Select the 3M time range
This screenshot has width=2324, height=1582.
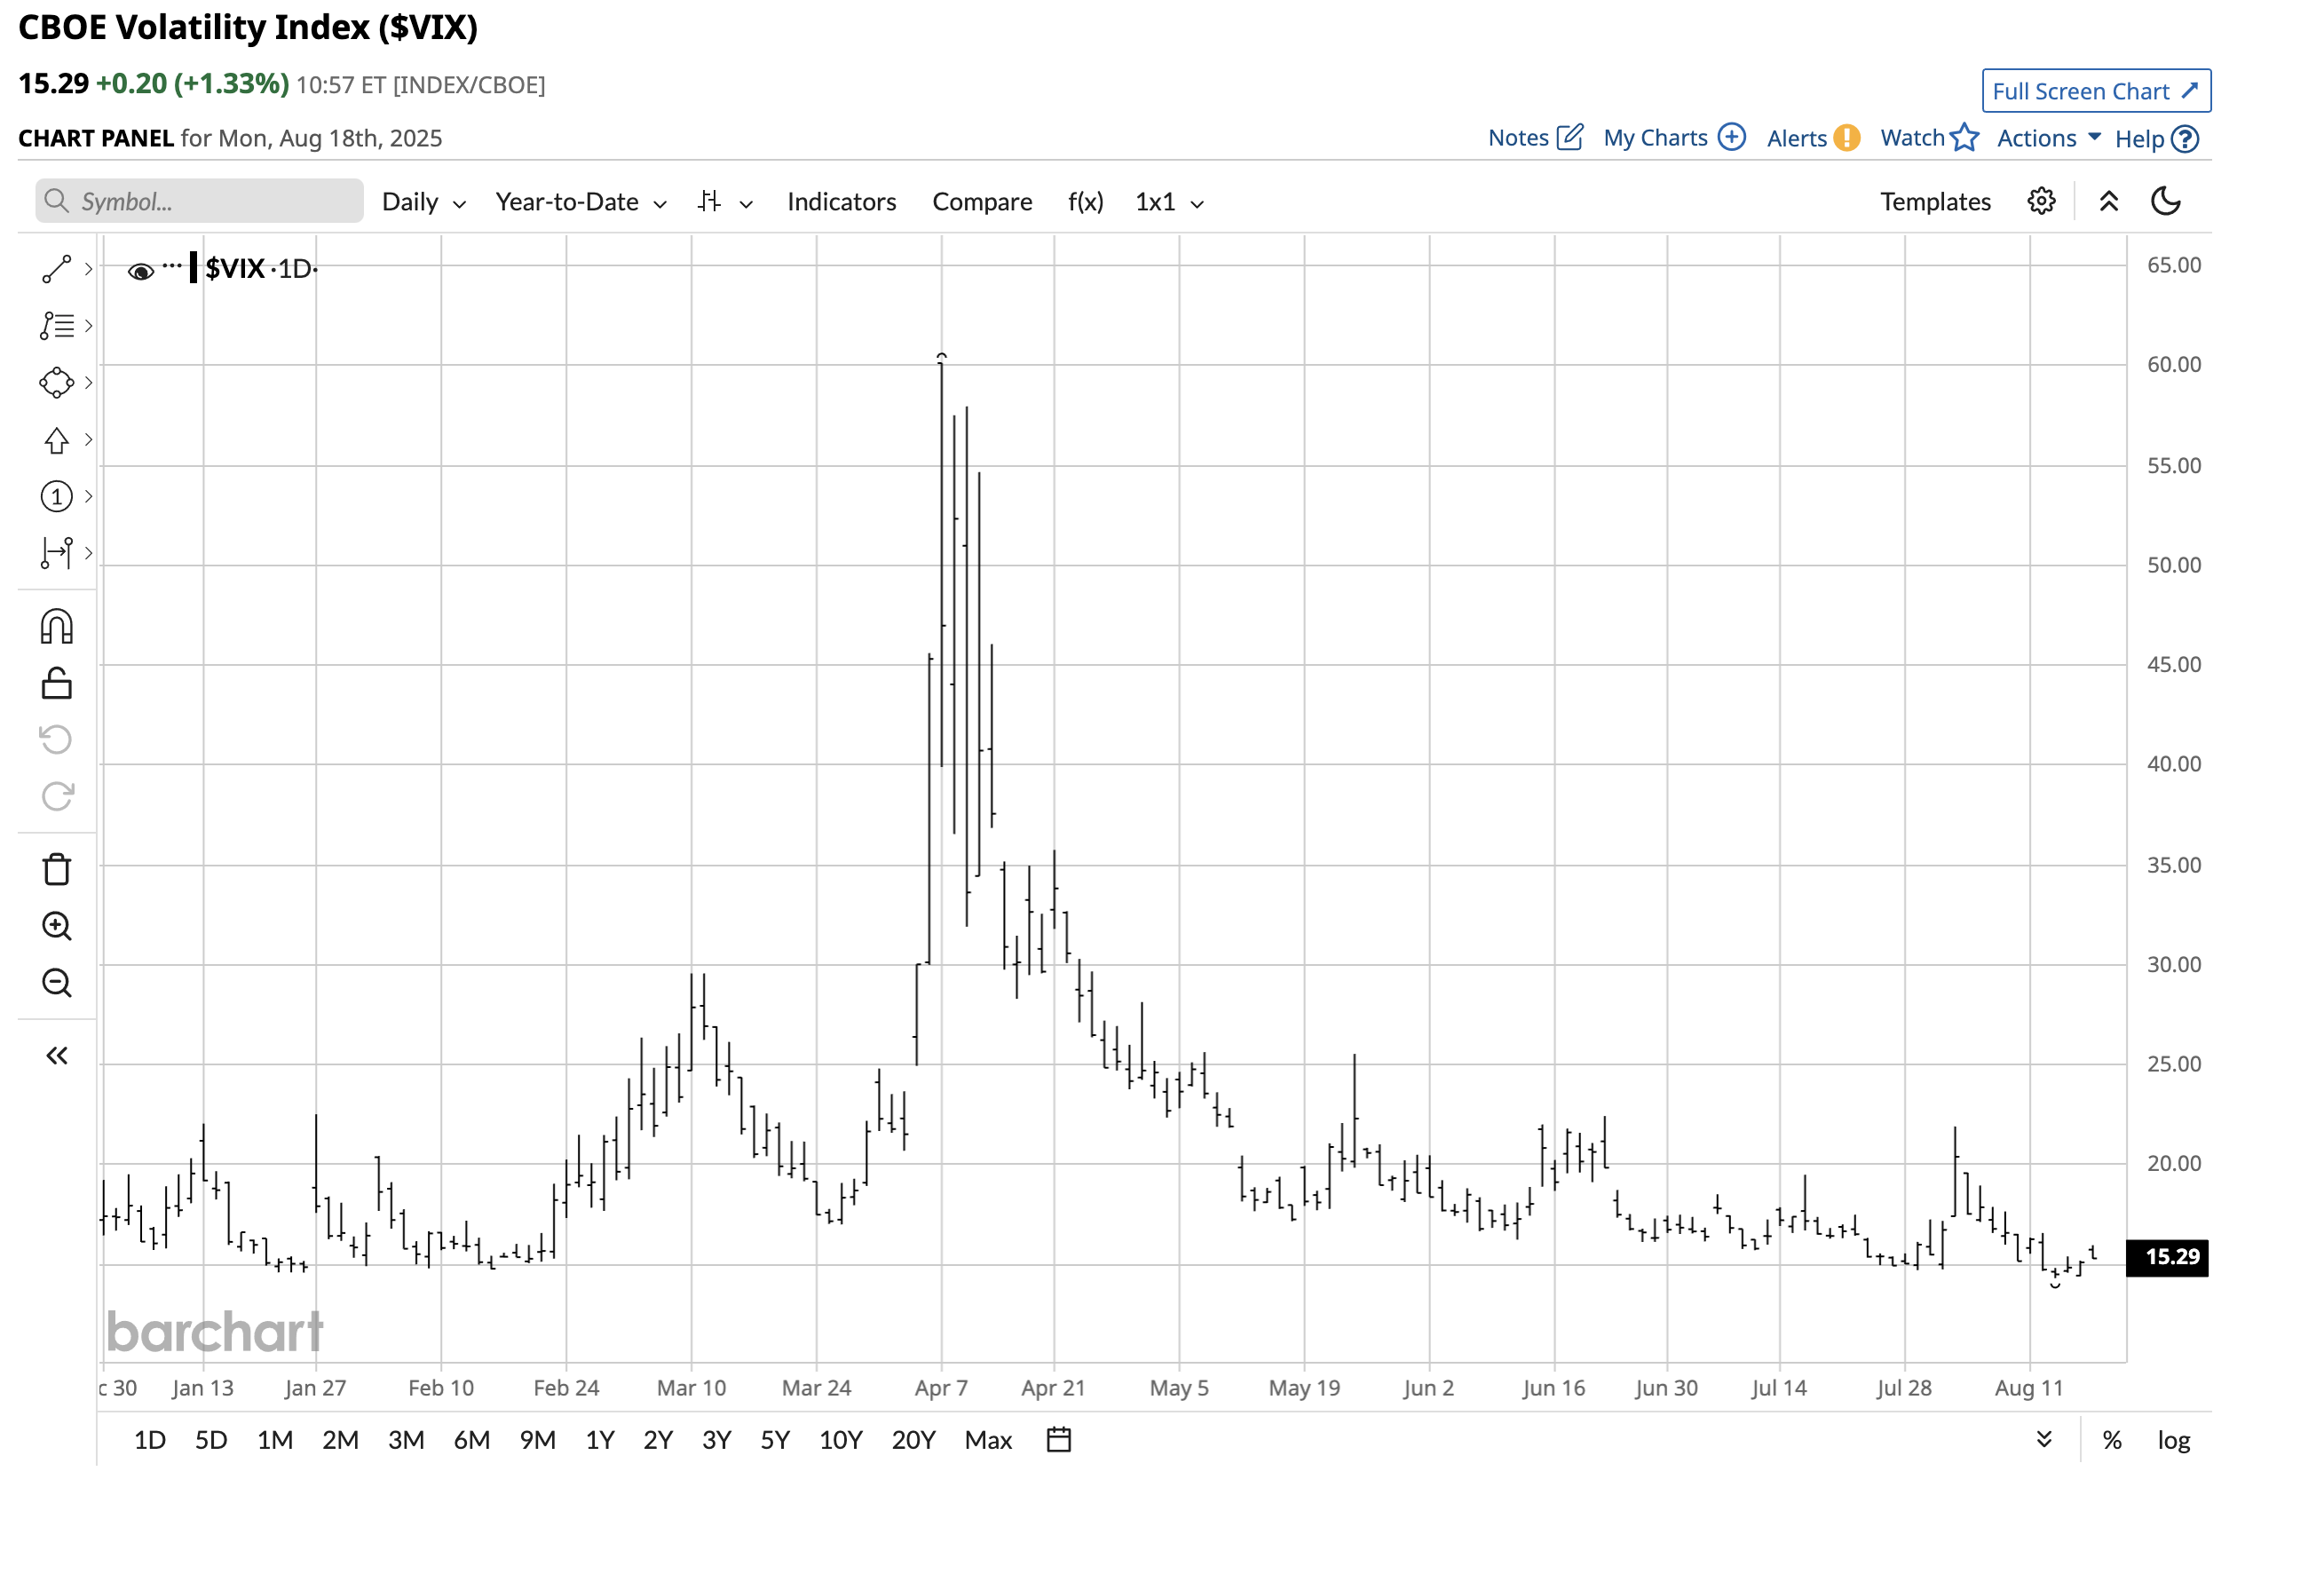click(406, 1440)
